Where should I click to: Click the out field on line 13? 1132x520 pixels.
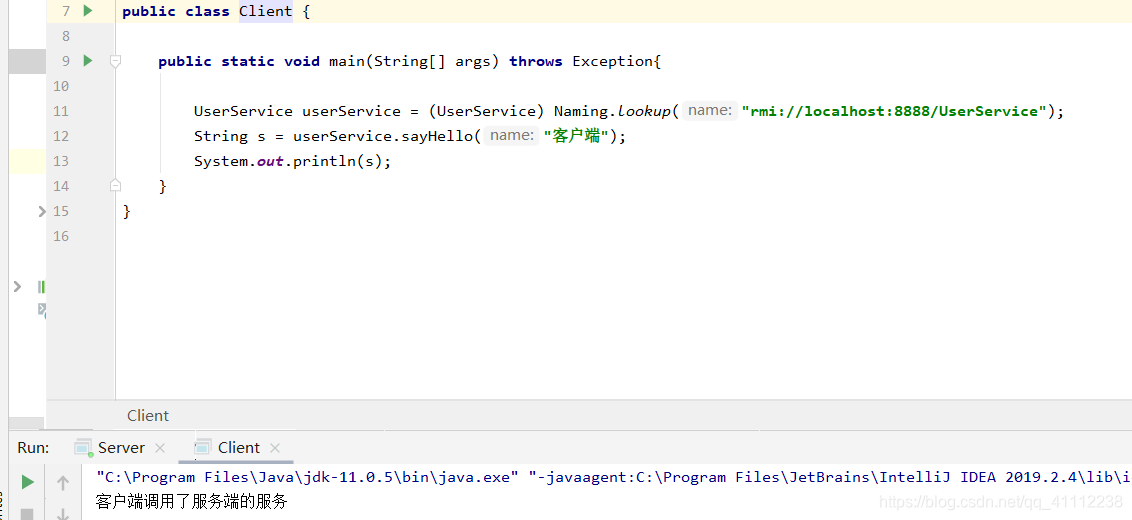pos(270,161)
